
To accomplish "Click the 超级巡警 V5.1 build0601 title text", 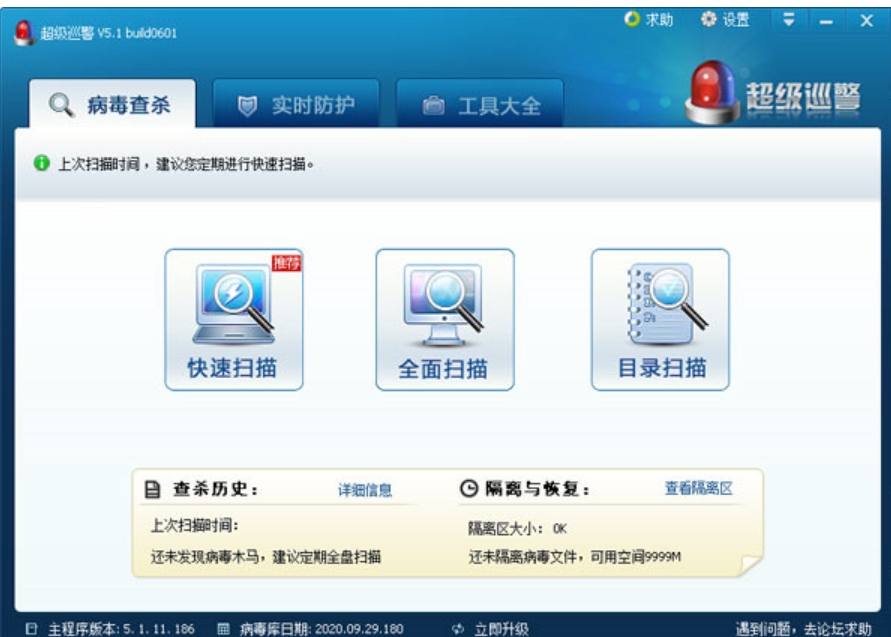I will pyautogui.click(x=109, y=33).
